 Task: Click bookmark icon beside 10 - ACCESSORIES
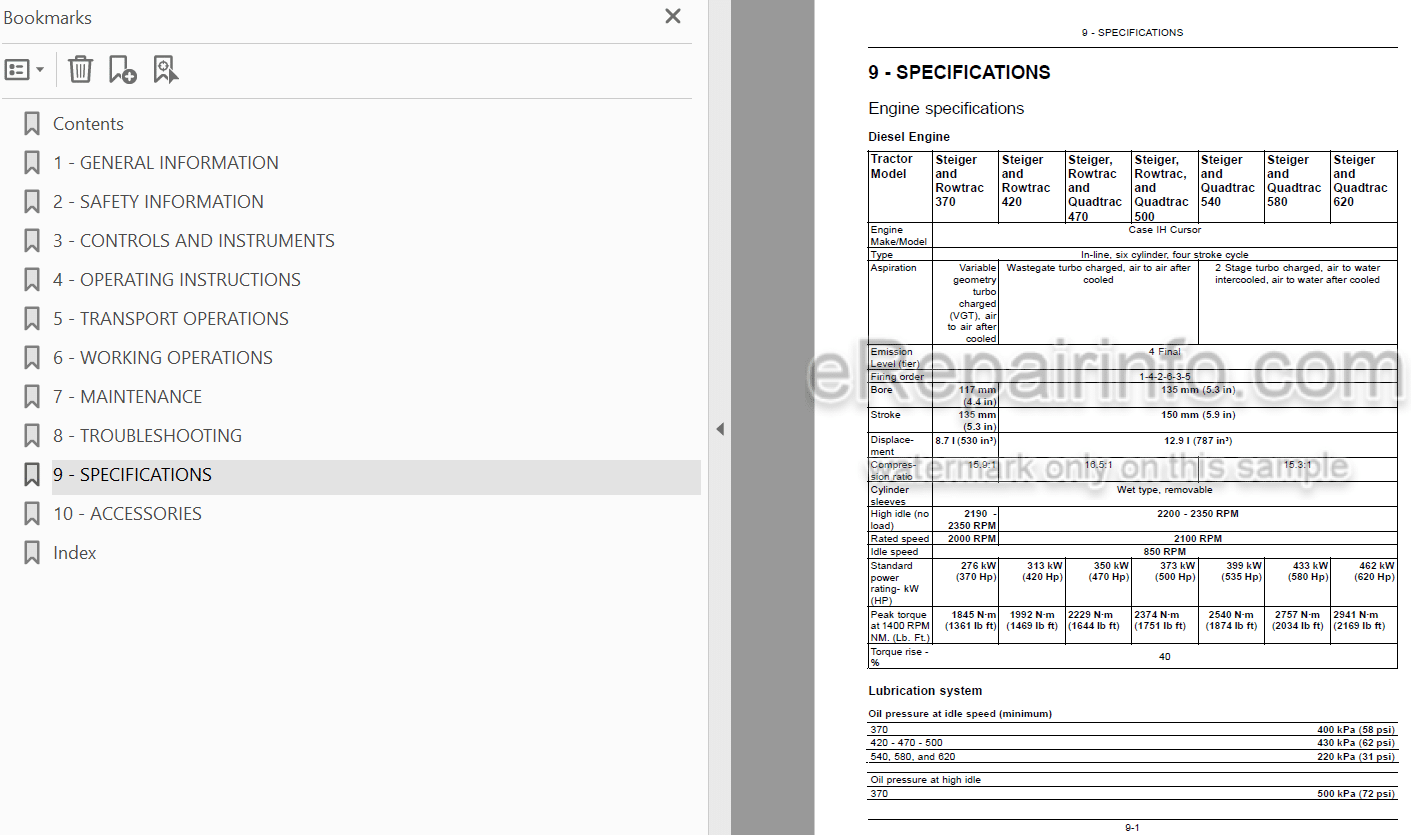pyautogui.click(x=32, y=514)
